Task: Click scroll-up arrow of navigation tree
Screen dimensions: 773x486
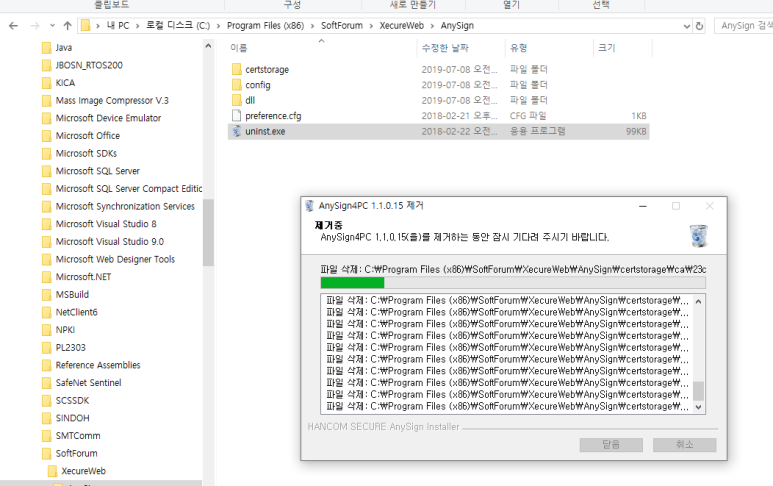Action: click(208, 46)
